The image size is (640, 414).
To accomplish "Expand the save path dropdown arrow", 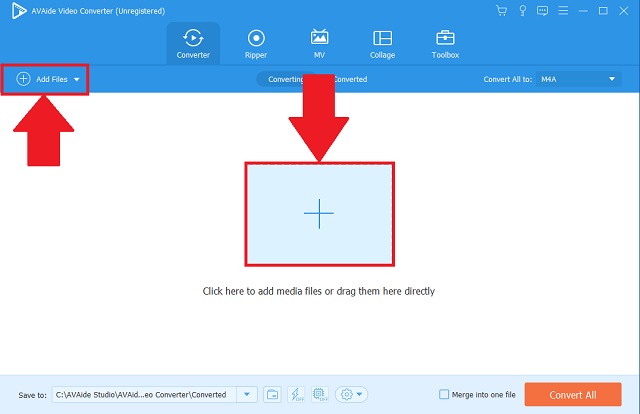I will 247,395.
